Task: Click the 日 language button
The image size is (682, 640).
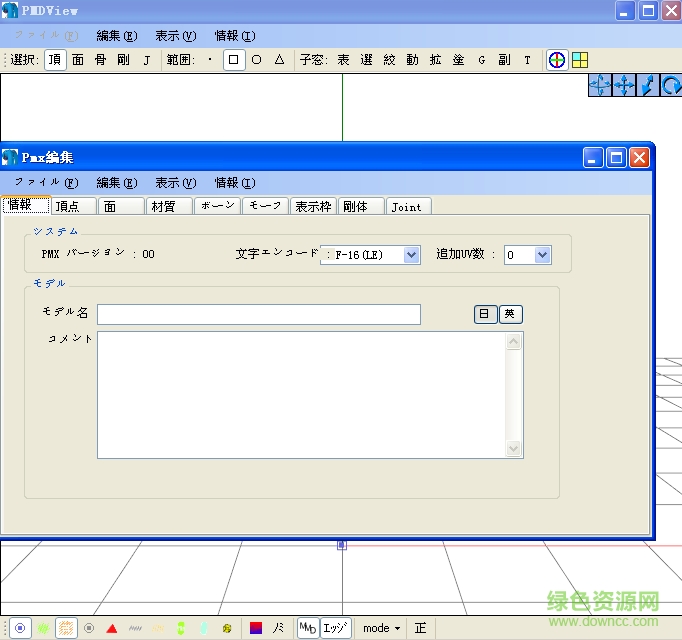Action: [x=485, y=314]
